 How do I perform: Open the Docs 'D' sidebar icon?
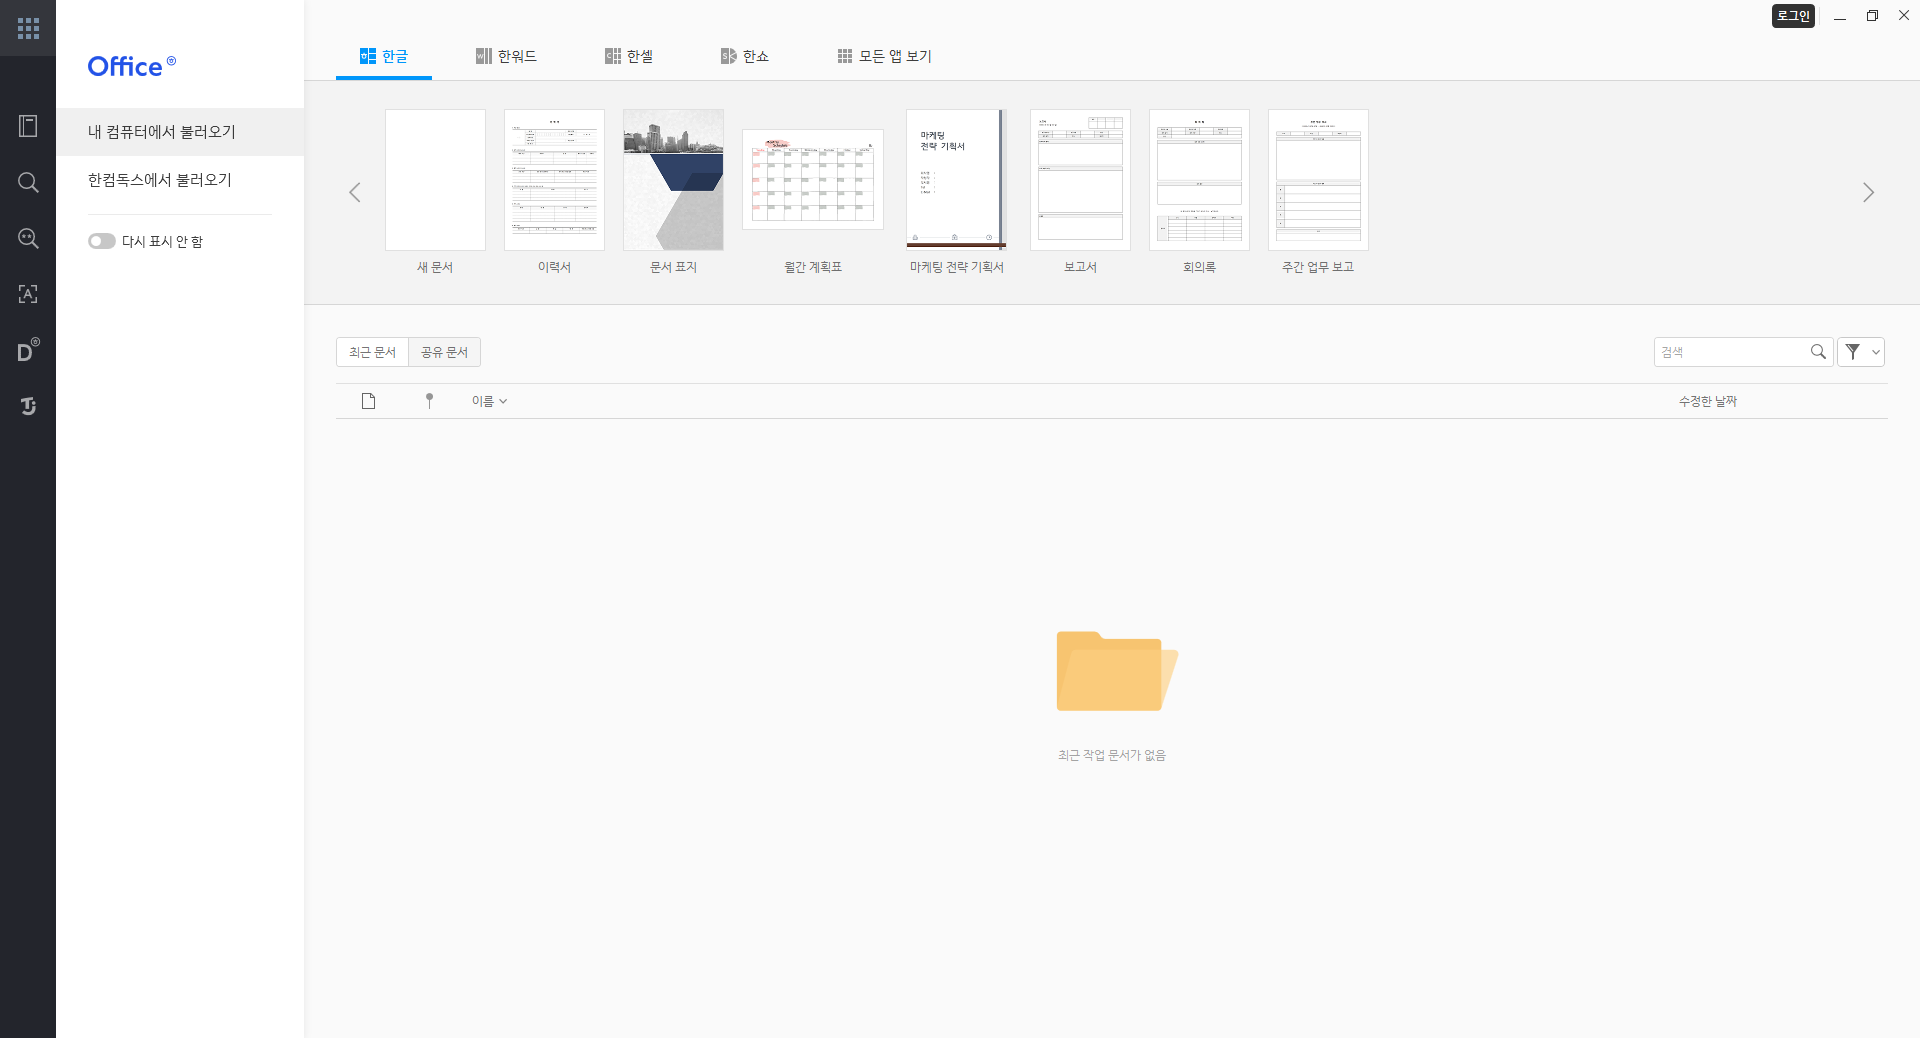[x=28, y=350]
